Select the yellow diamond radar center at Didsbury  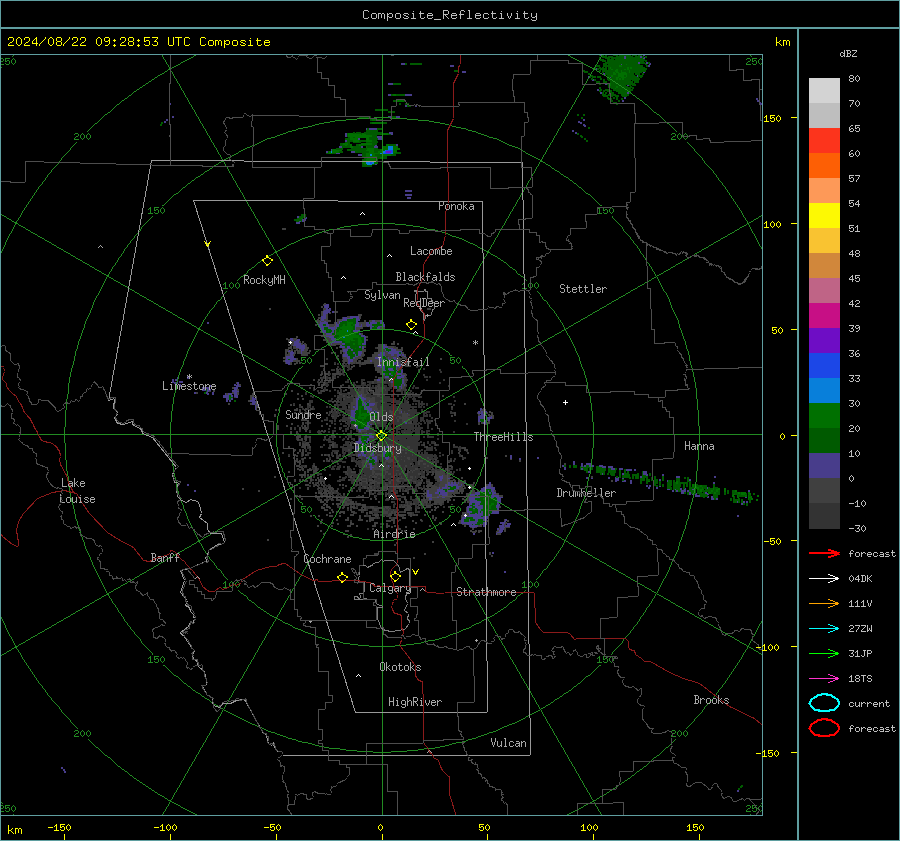coord(381,436)
